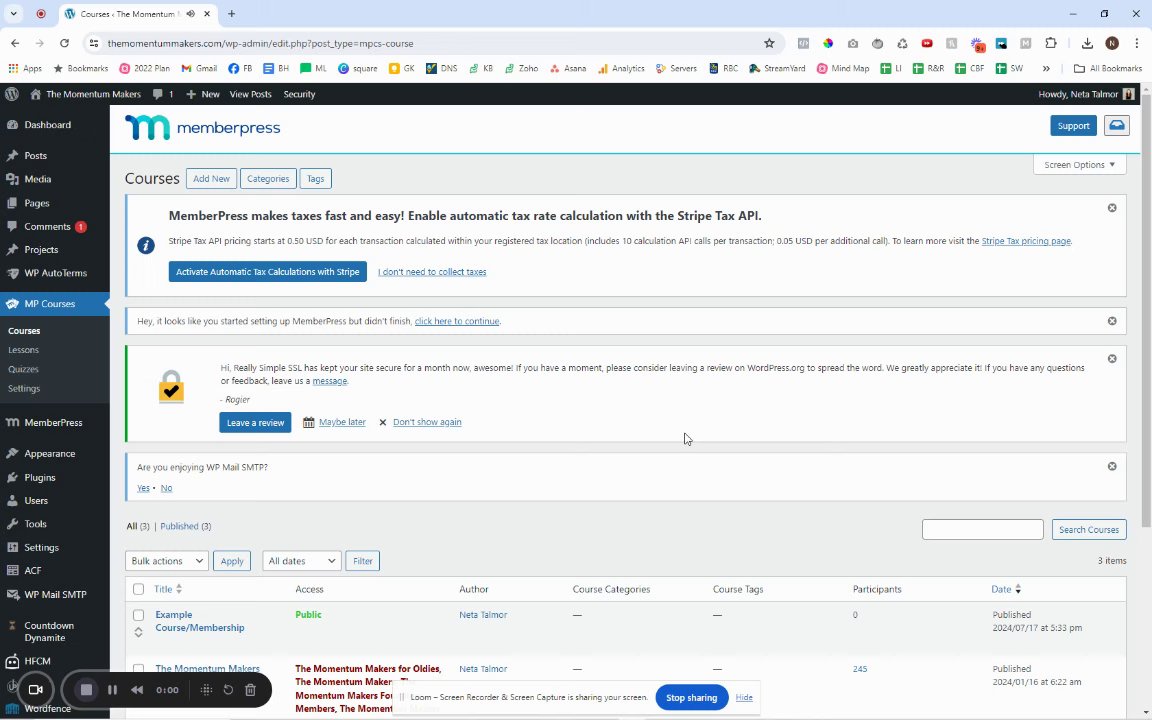Open Quizzes submenu item
The height and width of the screenshot is (720, 1152).
coord(24,369)
